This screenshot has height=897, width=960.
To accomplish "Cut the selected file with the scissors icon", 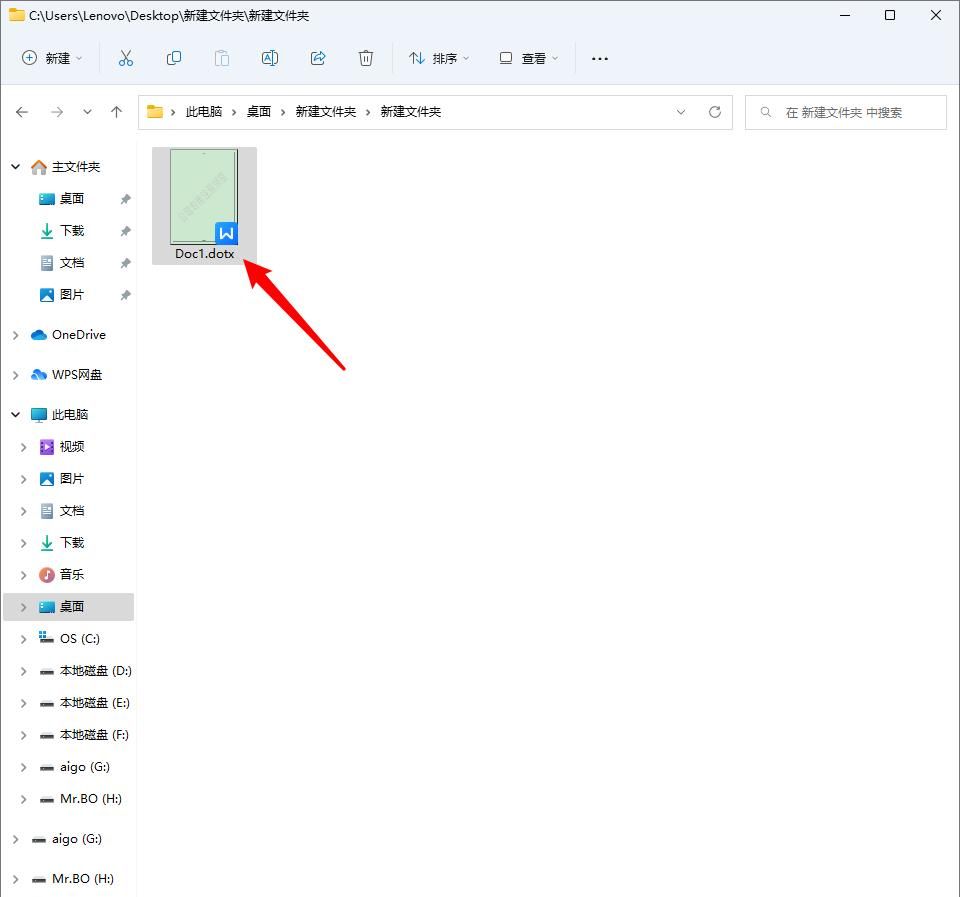I will [126, 58].
